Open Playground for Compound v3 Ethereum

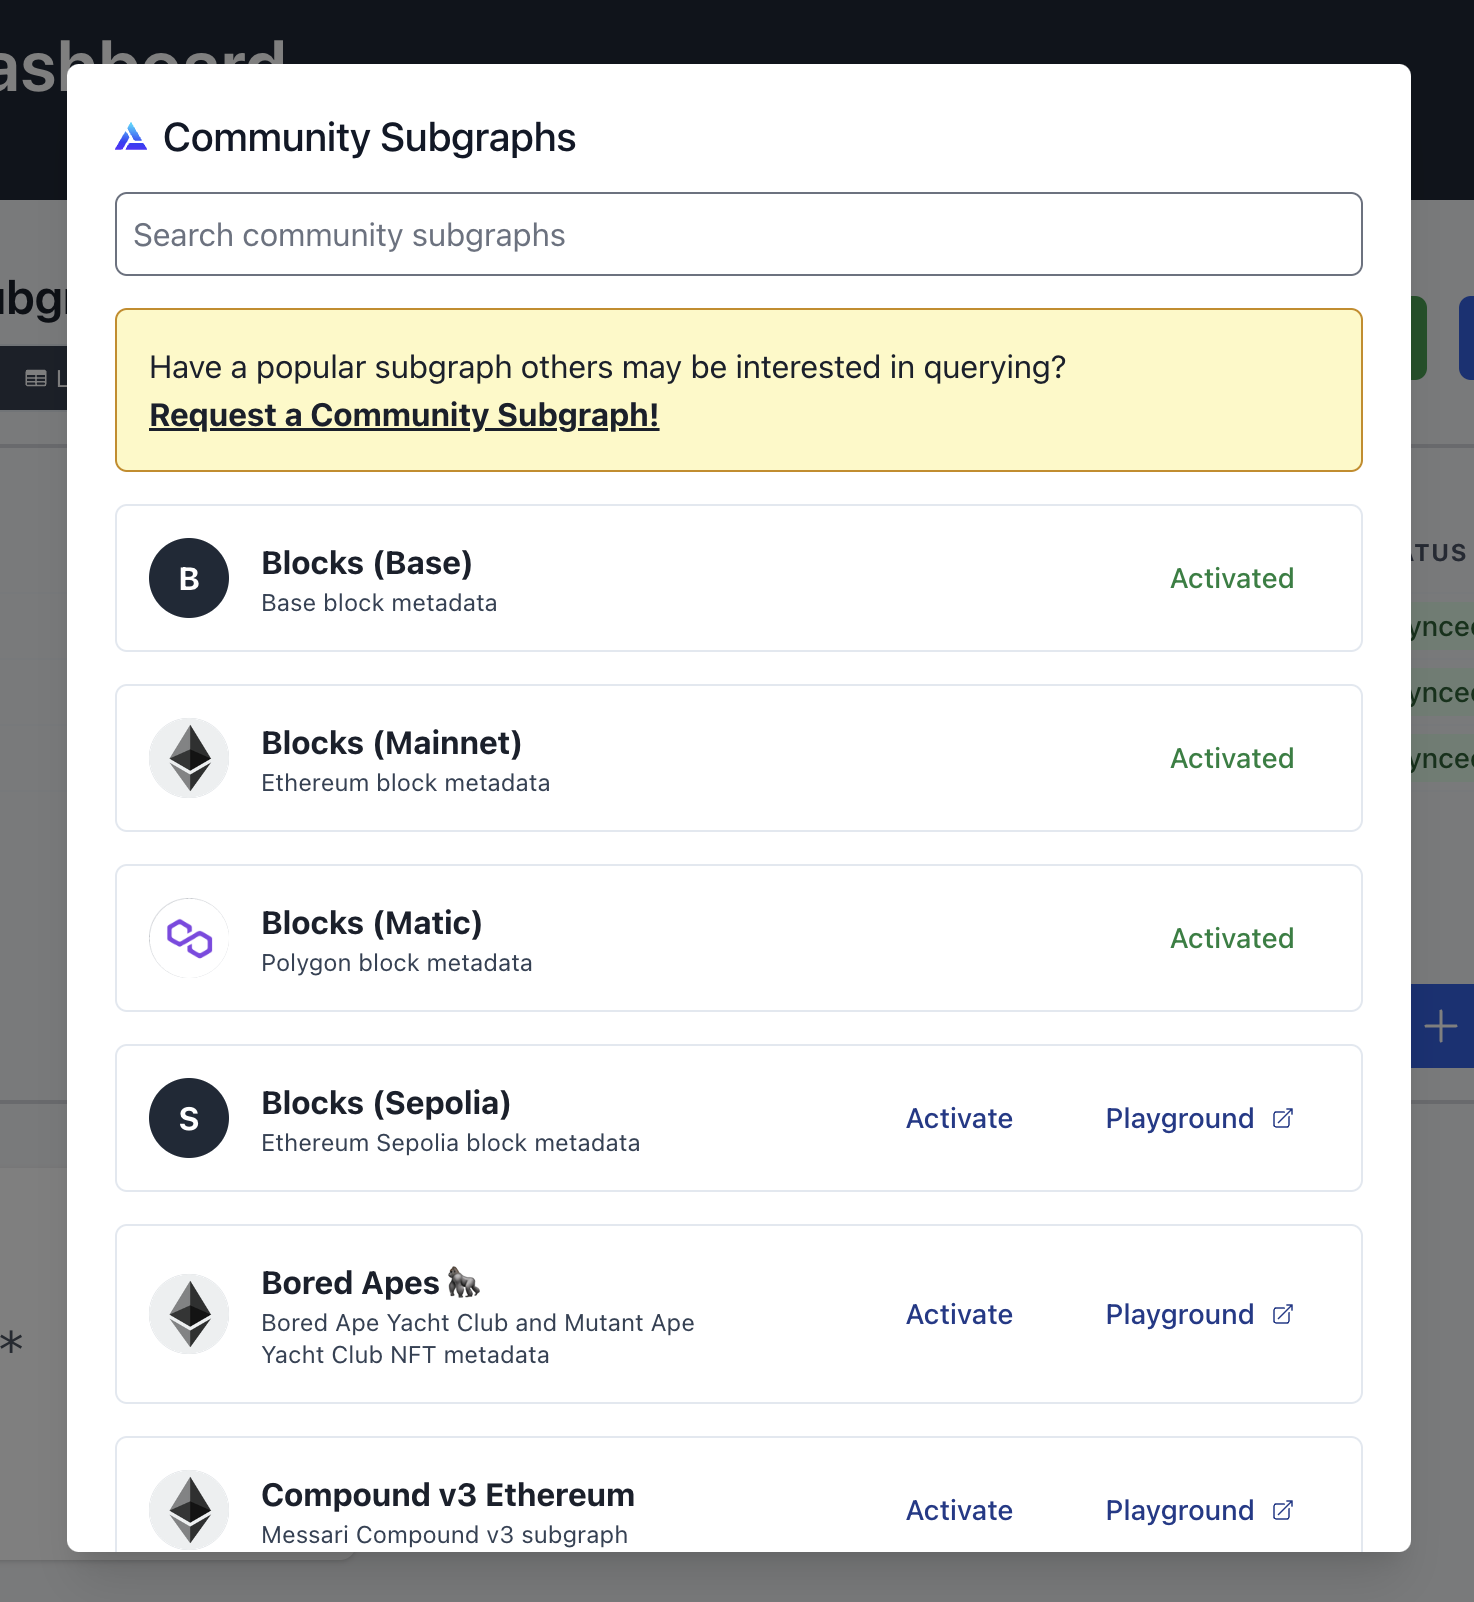(1180, 1510)
